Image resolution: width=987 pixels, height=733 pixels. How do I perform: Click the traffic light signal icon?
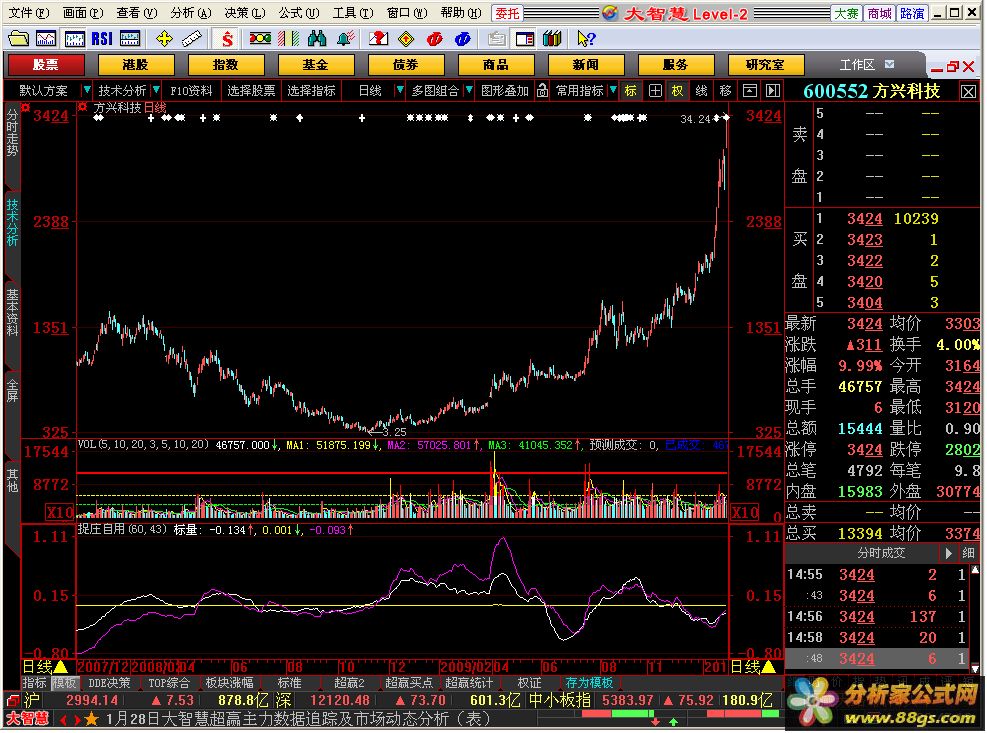[260, 39]
